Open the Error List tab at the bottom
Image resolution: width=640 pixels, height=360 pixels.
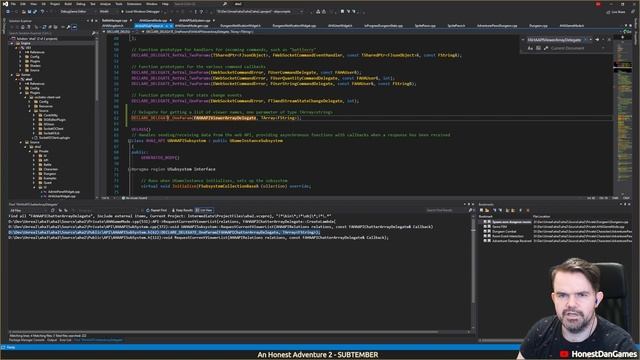click(65, 340)
